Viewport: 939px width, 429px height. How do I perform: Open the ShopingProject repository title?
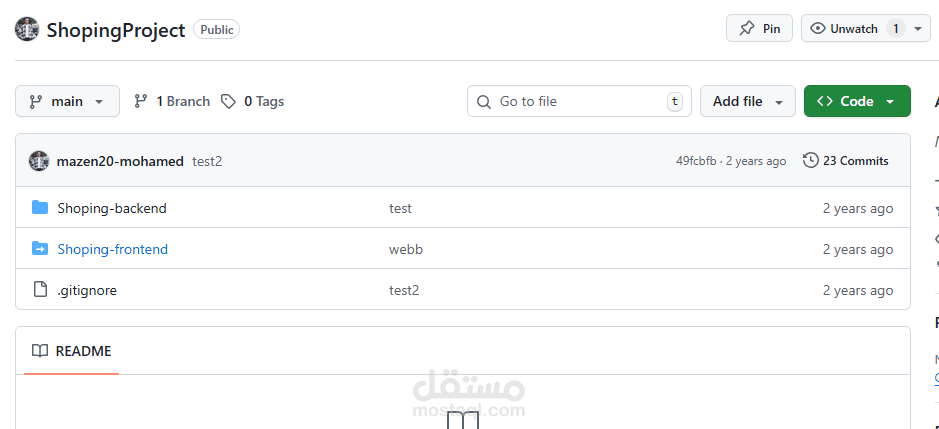click(116, 30)
